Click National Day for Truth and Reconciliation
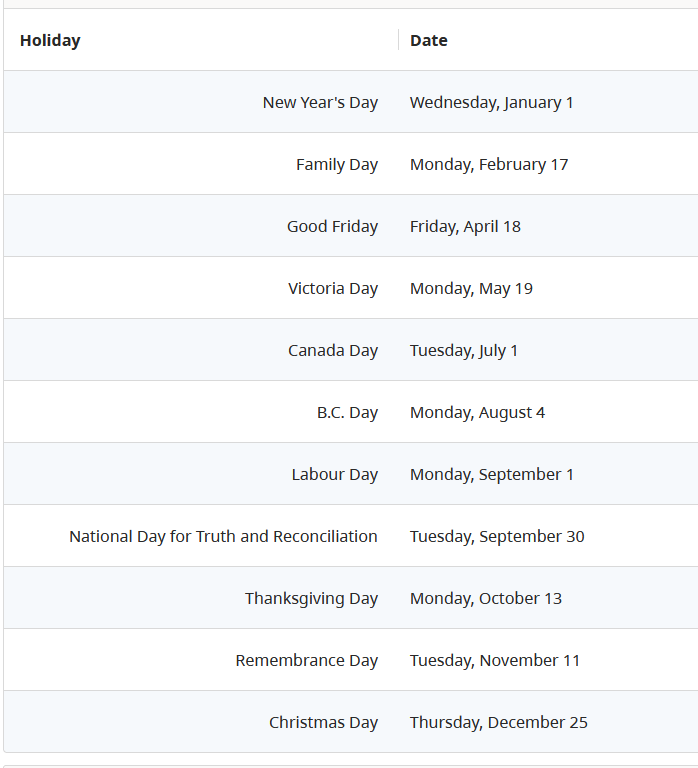Screen dimensions: 698x768 coord(223,537)
